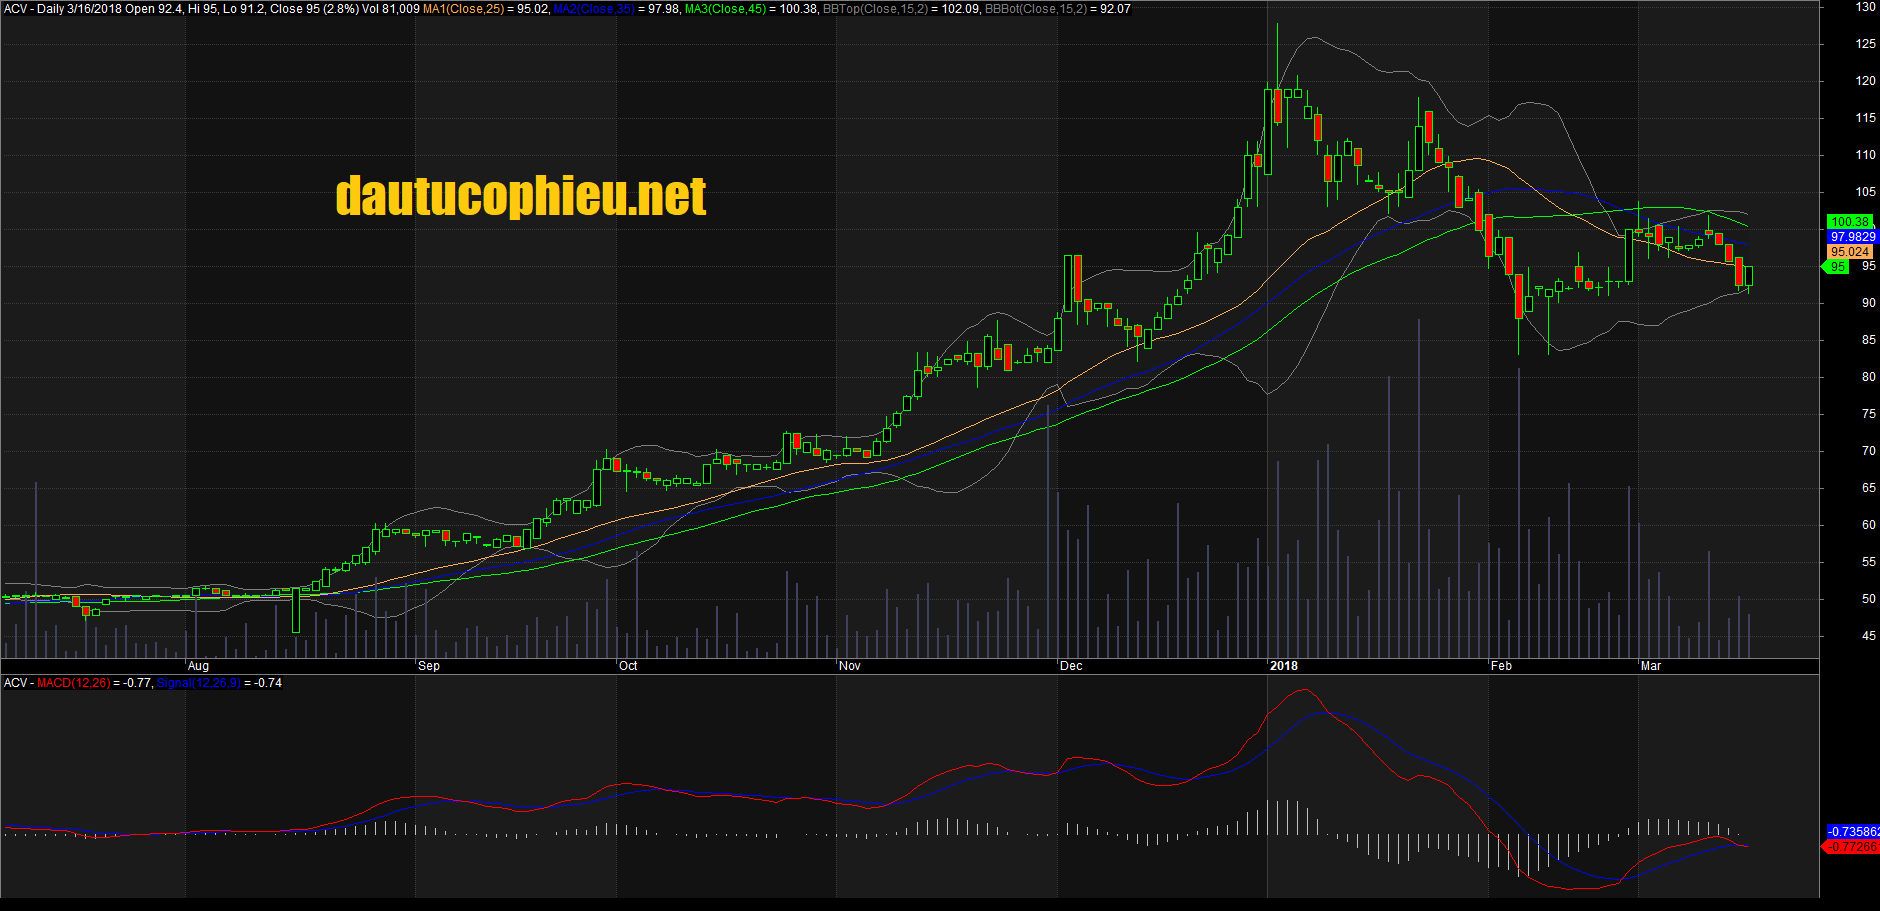The image size is (1880, 911).
Task: Select the MA3(Close,45) = 100.38 legend label
Action: pos(751,9)
